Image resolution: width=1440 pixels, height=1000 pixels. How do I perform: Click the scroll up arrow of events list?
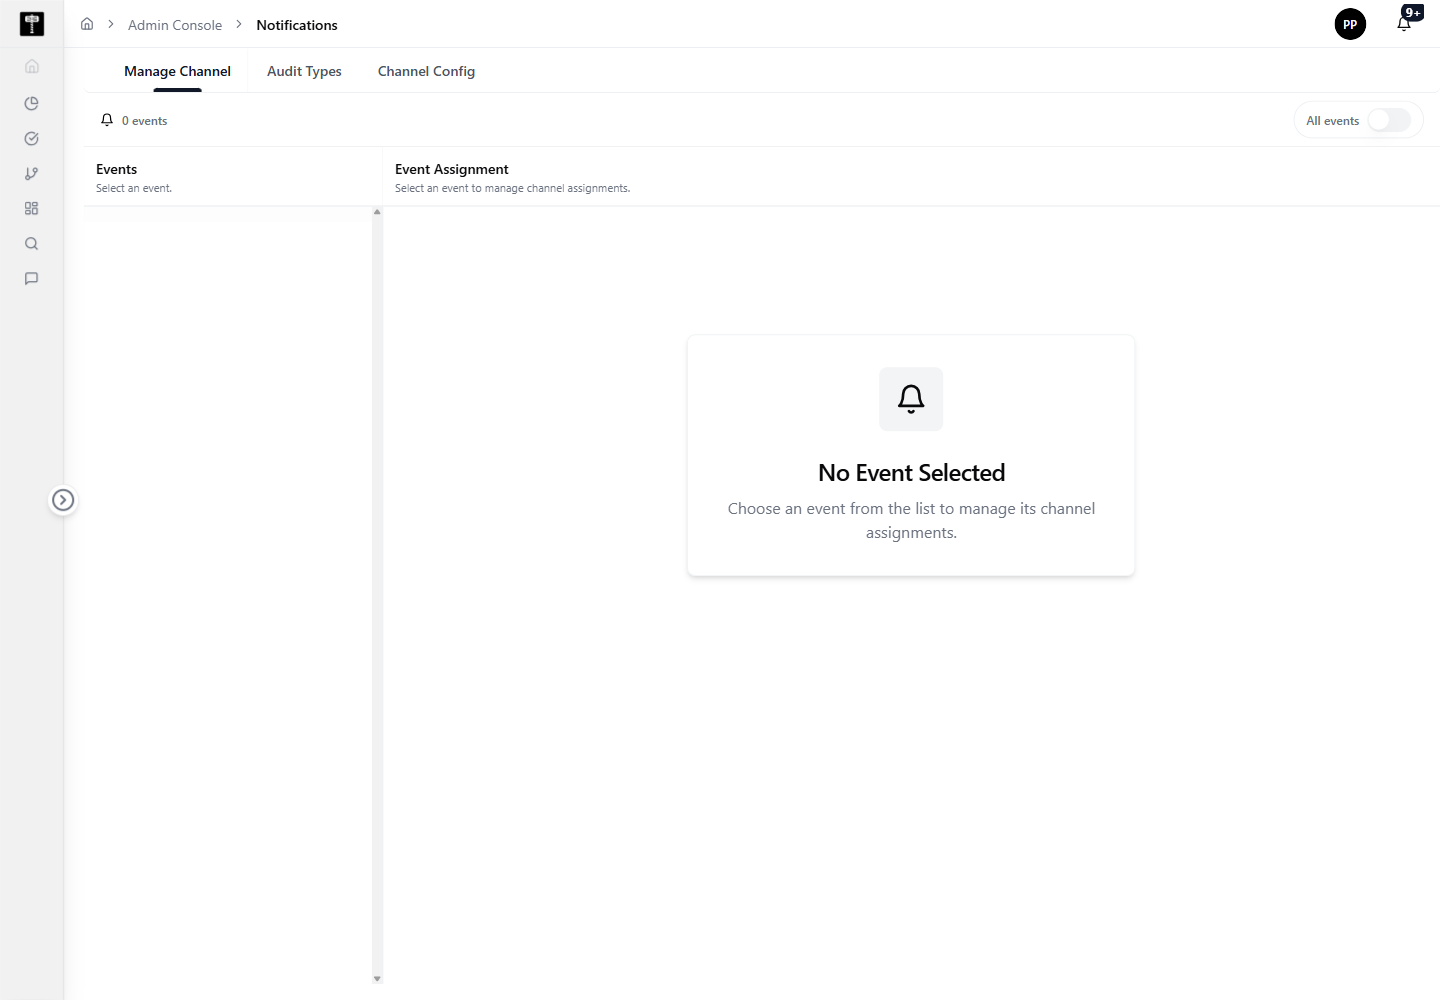[377, 212]
